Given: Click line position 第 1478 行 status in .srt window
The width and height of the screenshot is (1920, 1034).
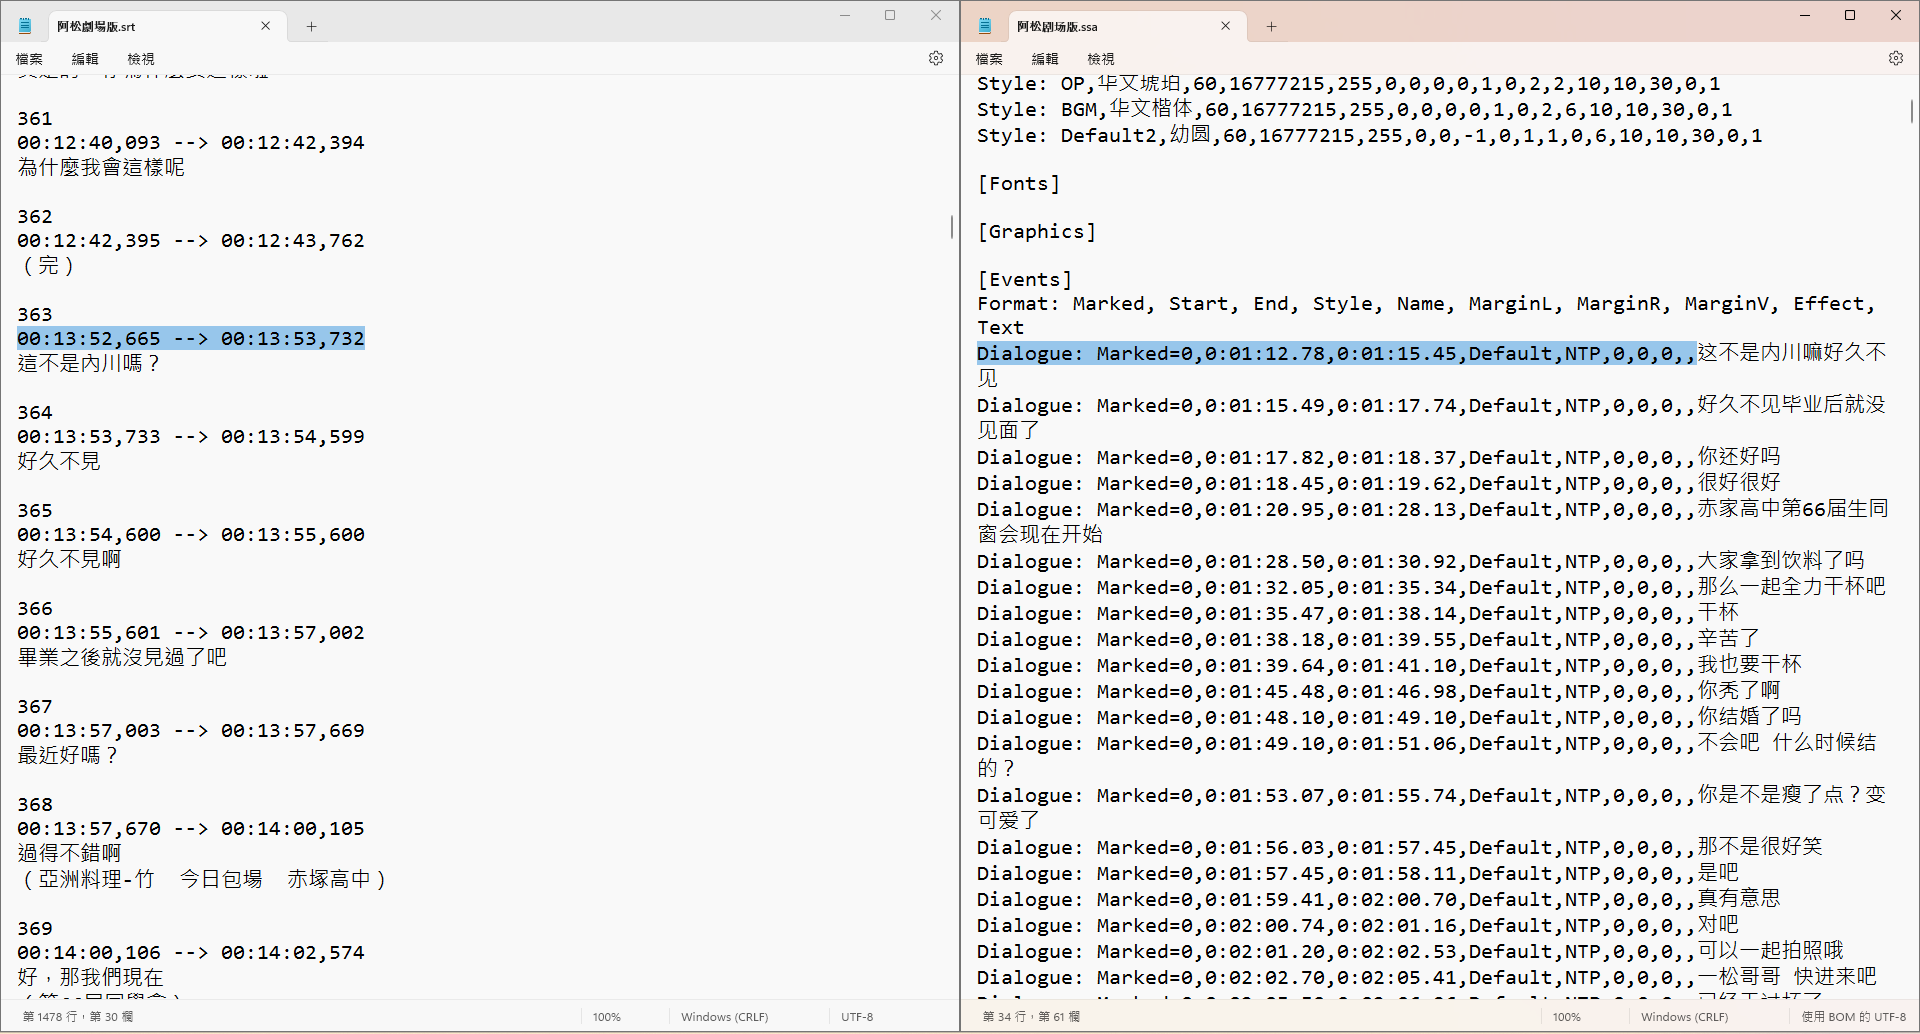Looking at the screenshot, I should [x=78, y=1016].
